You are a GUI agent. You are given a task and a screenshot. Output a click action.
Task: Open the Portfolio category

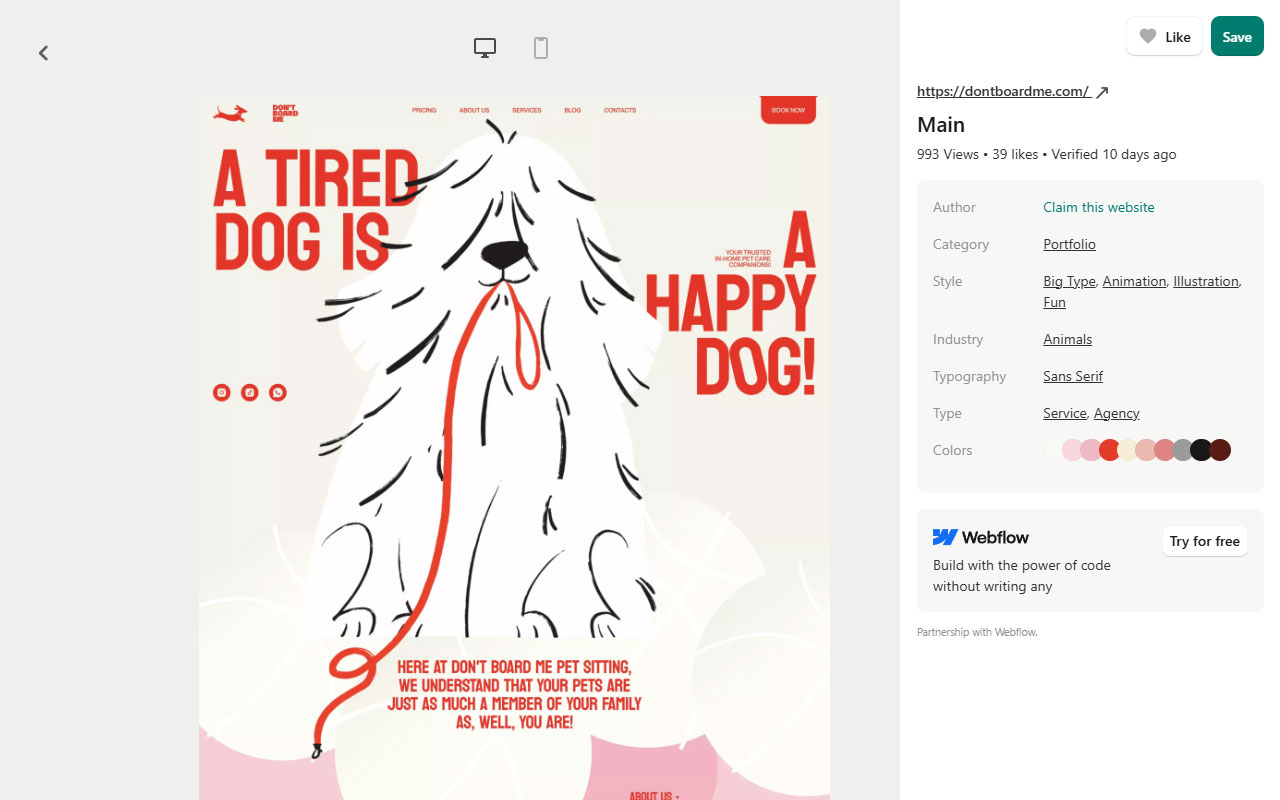[1069, 244]
